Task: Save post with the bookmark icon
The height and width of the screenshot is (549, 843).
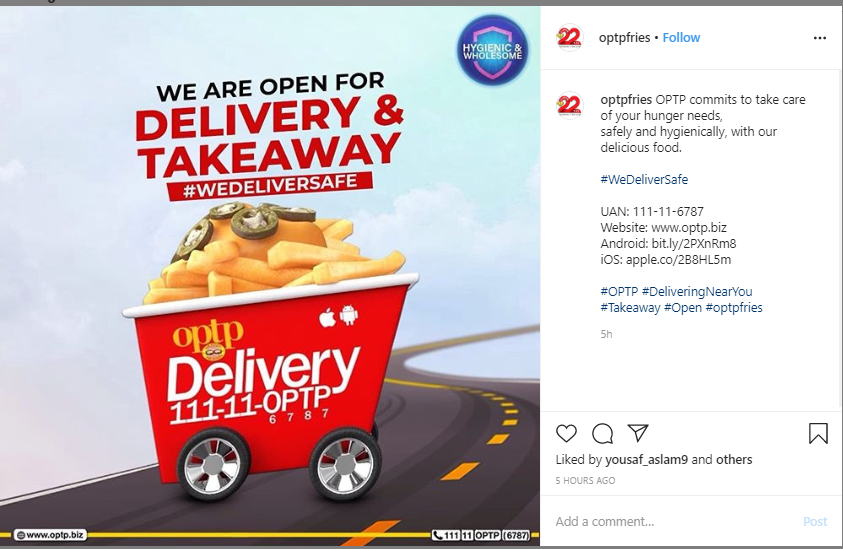Action: pos(818,433)
